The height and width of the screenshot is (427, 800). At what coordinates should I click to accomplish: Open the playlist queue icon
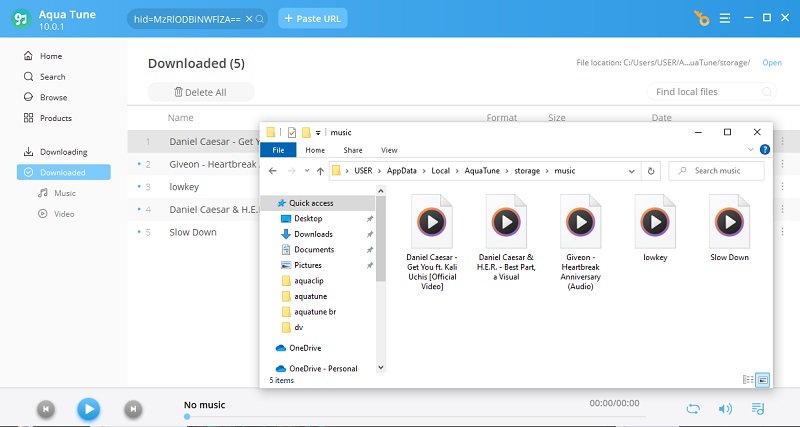click(758, 409)
